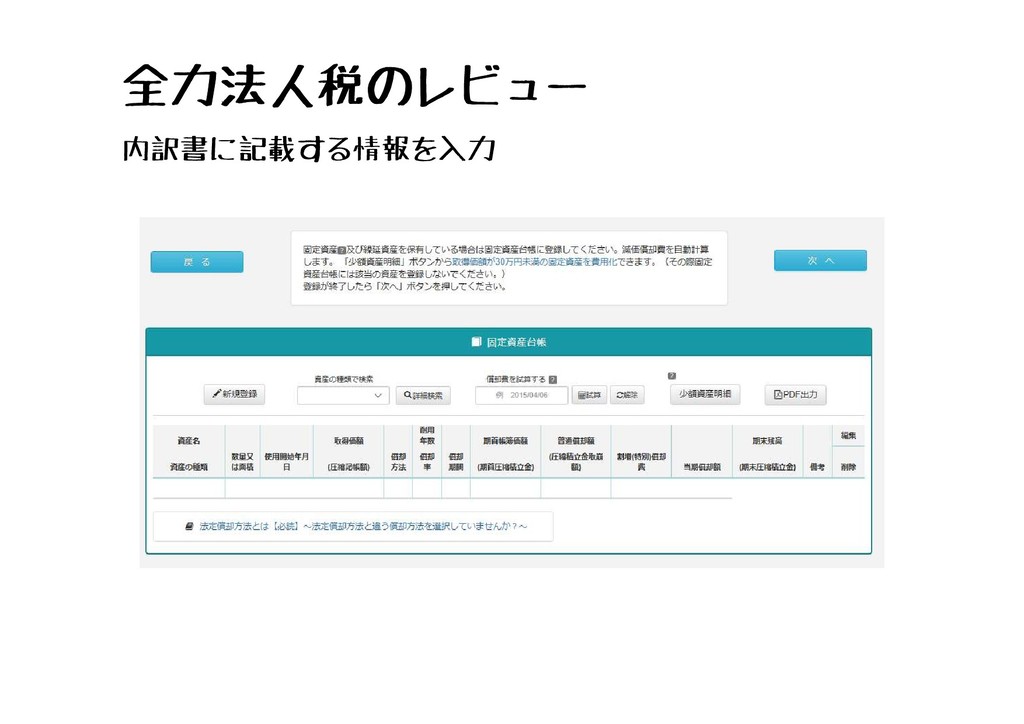Viewport: 1024px width, 724px height.
Task: Click the 削除 column header
Action: point(848,467)
